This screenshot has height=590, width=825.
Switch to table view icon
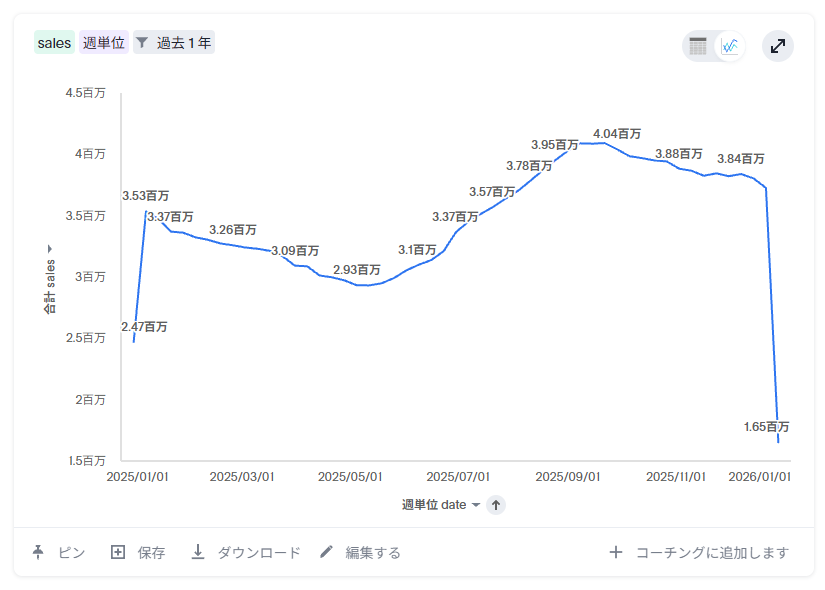point(698,46)
